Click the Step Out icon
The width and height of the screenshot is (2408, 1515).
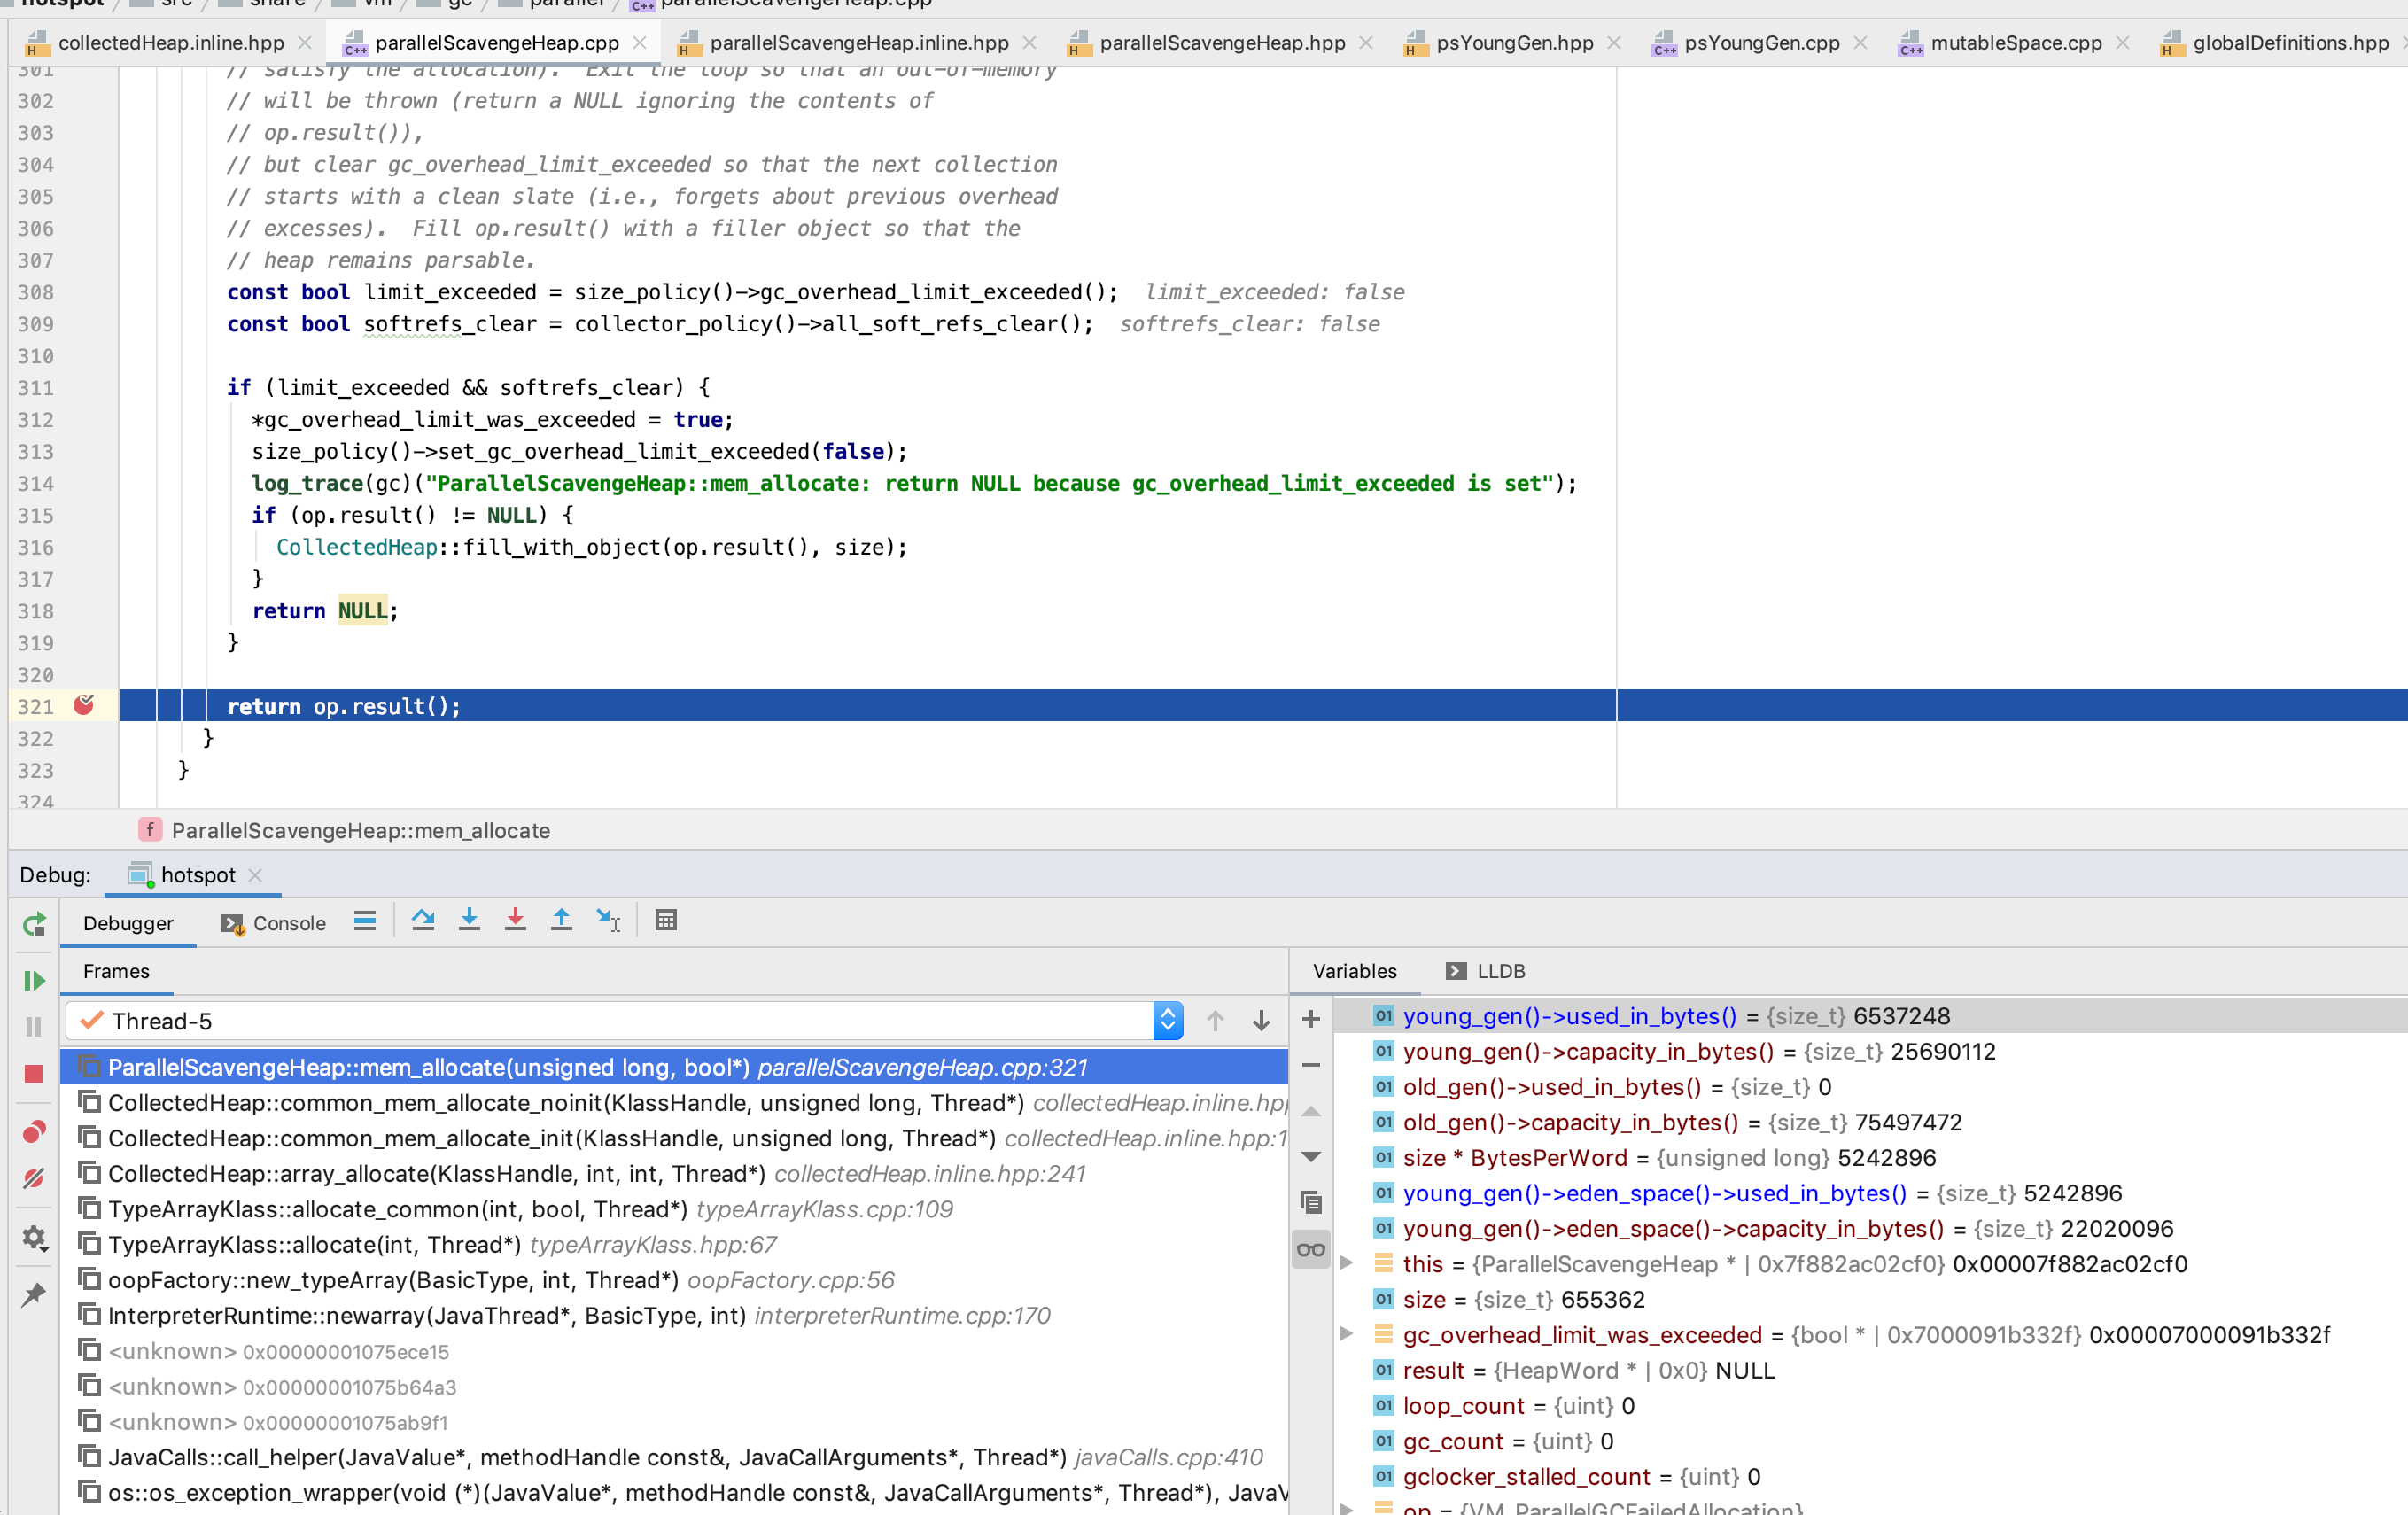click(561, 920)
